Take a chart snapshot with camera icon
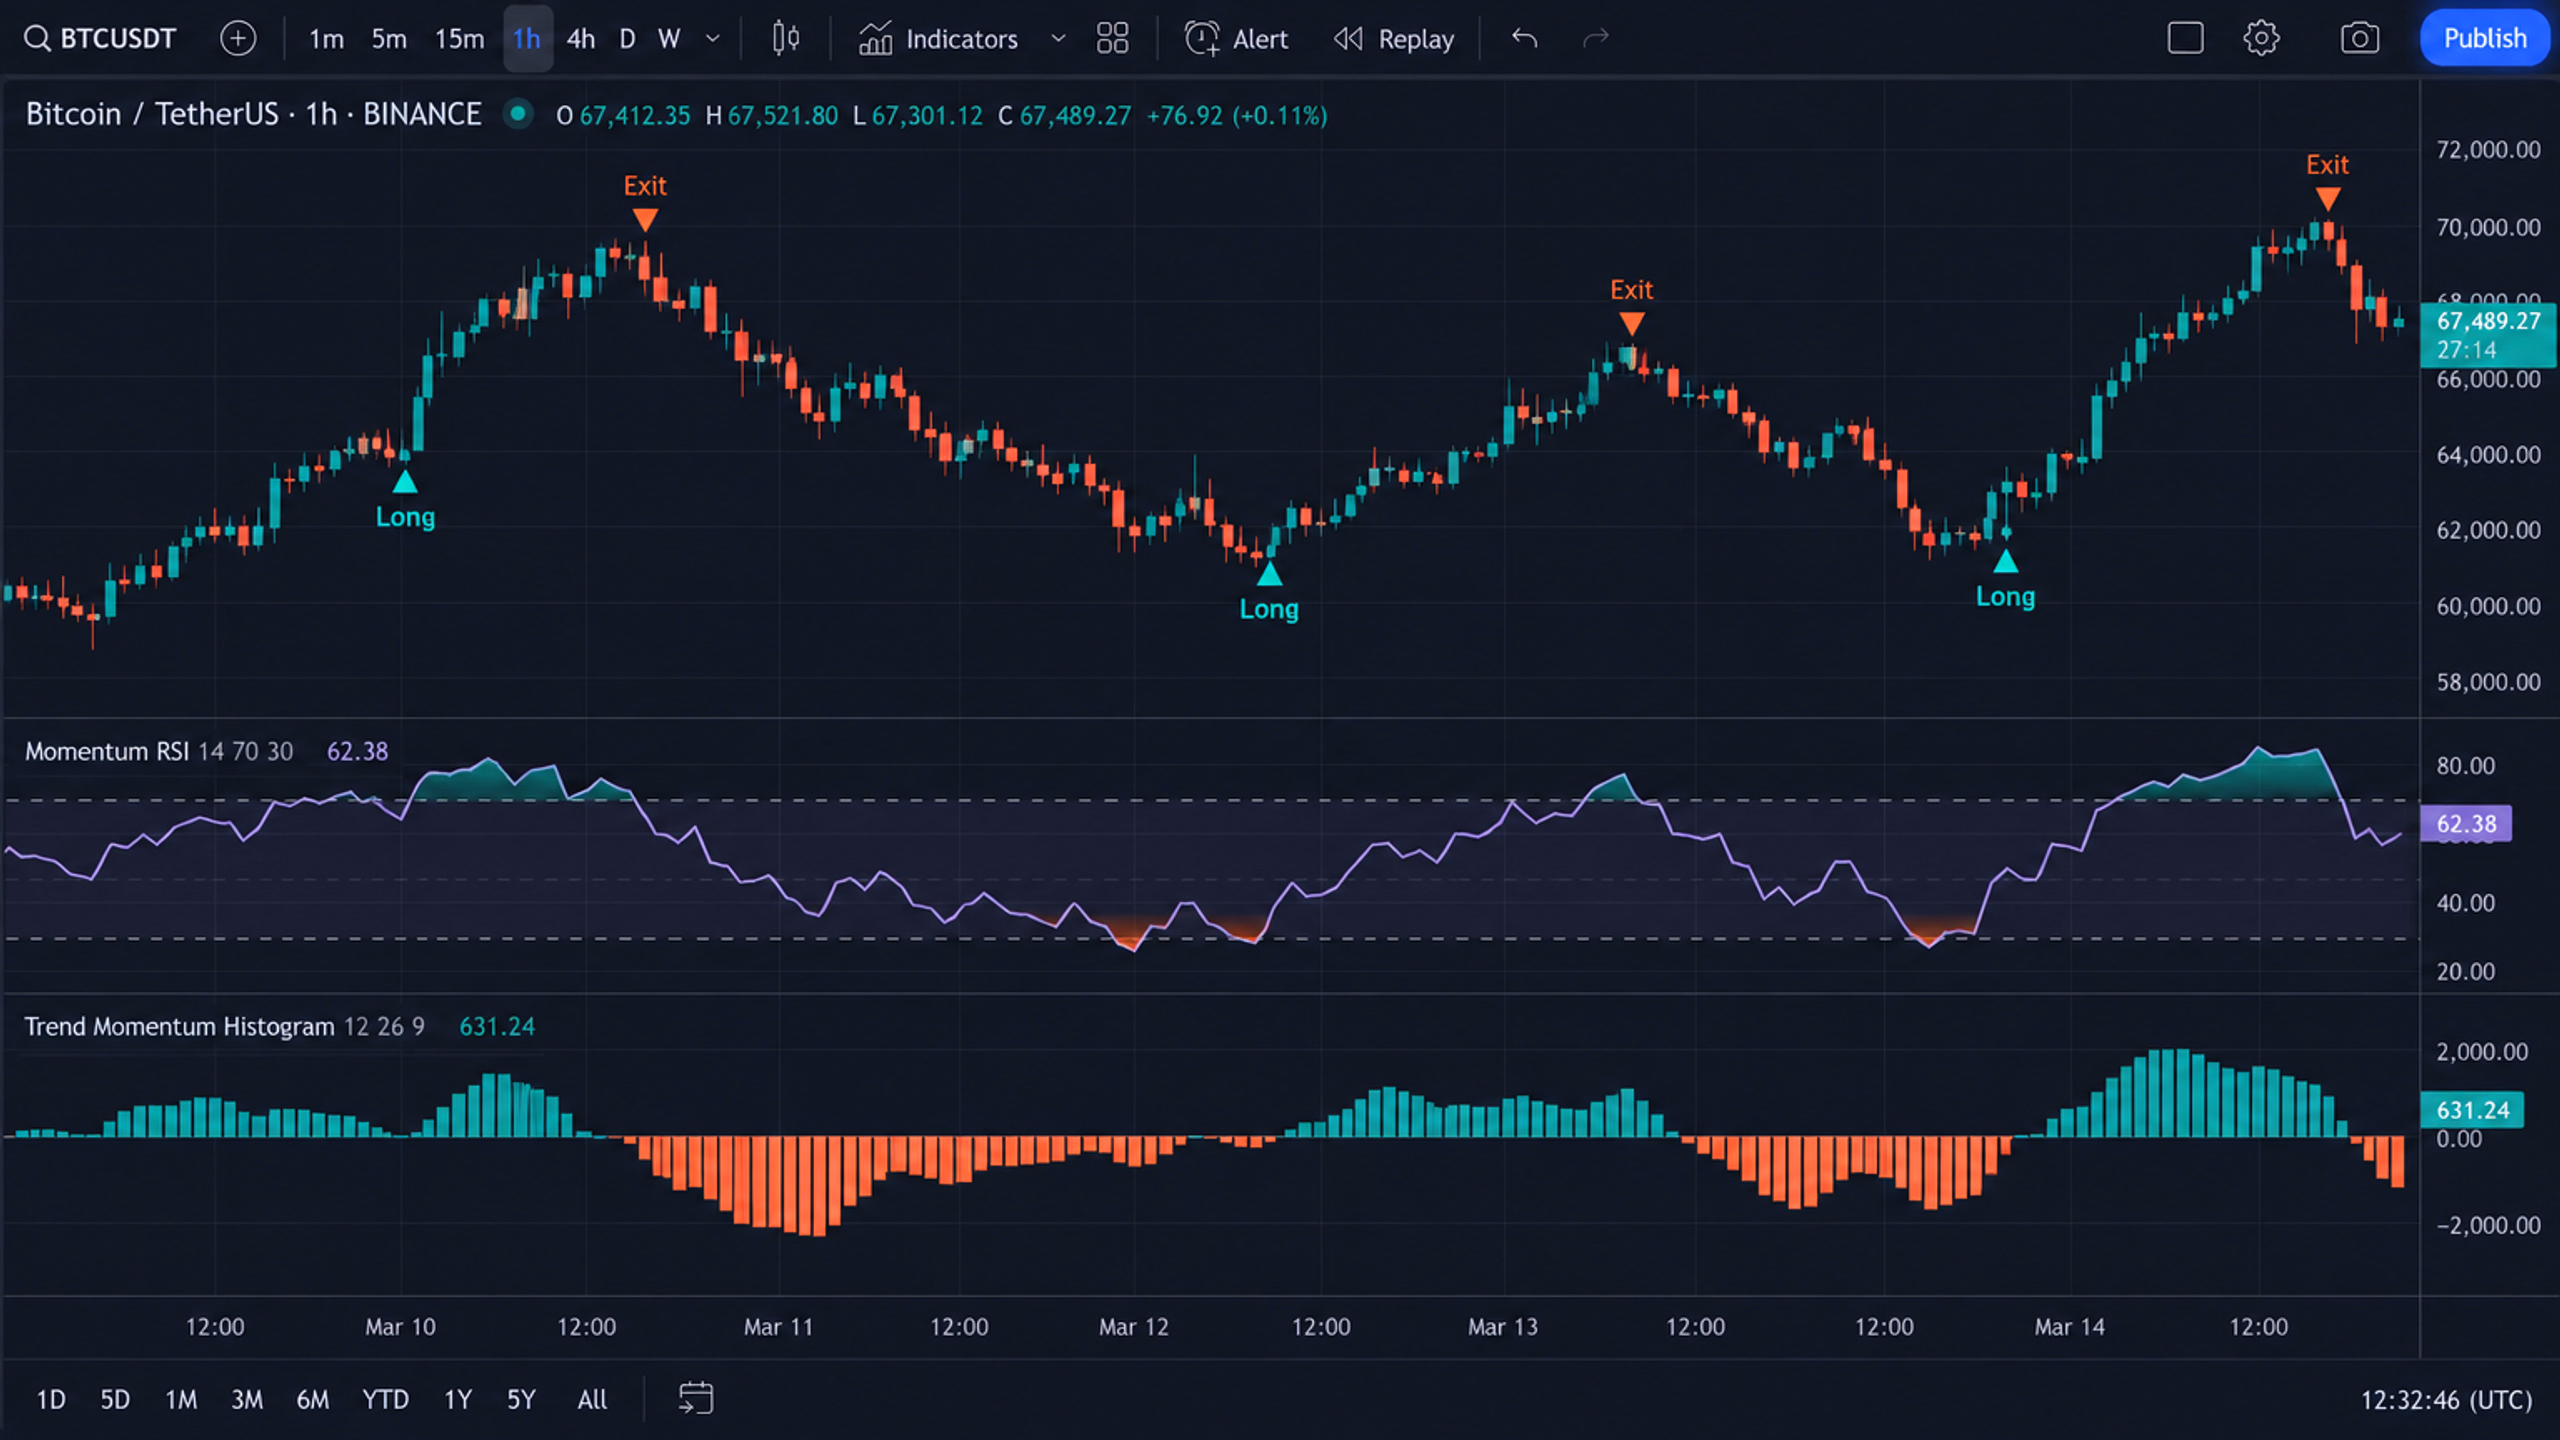This screenshot has height=1440, width=2560. pyautogui.click(x=2359, y=39)
